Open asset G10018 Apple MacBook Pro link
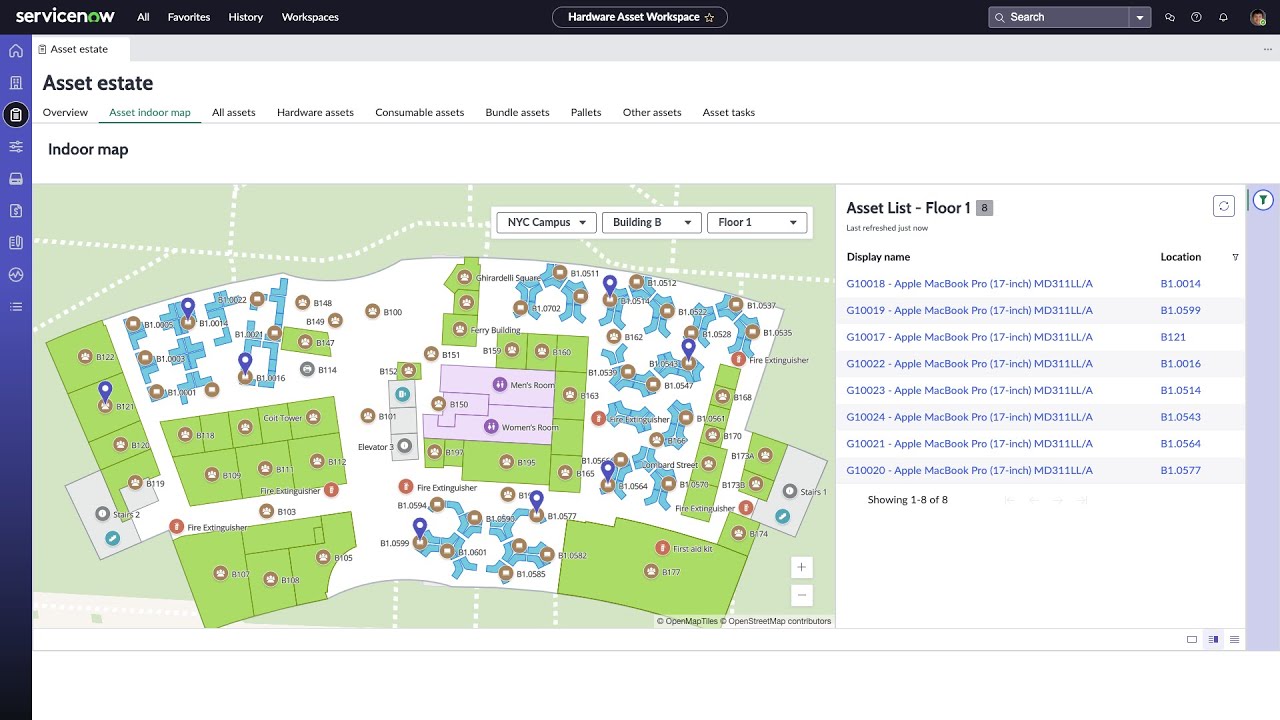The image size is (1280, 720). (969, 283)
